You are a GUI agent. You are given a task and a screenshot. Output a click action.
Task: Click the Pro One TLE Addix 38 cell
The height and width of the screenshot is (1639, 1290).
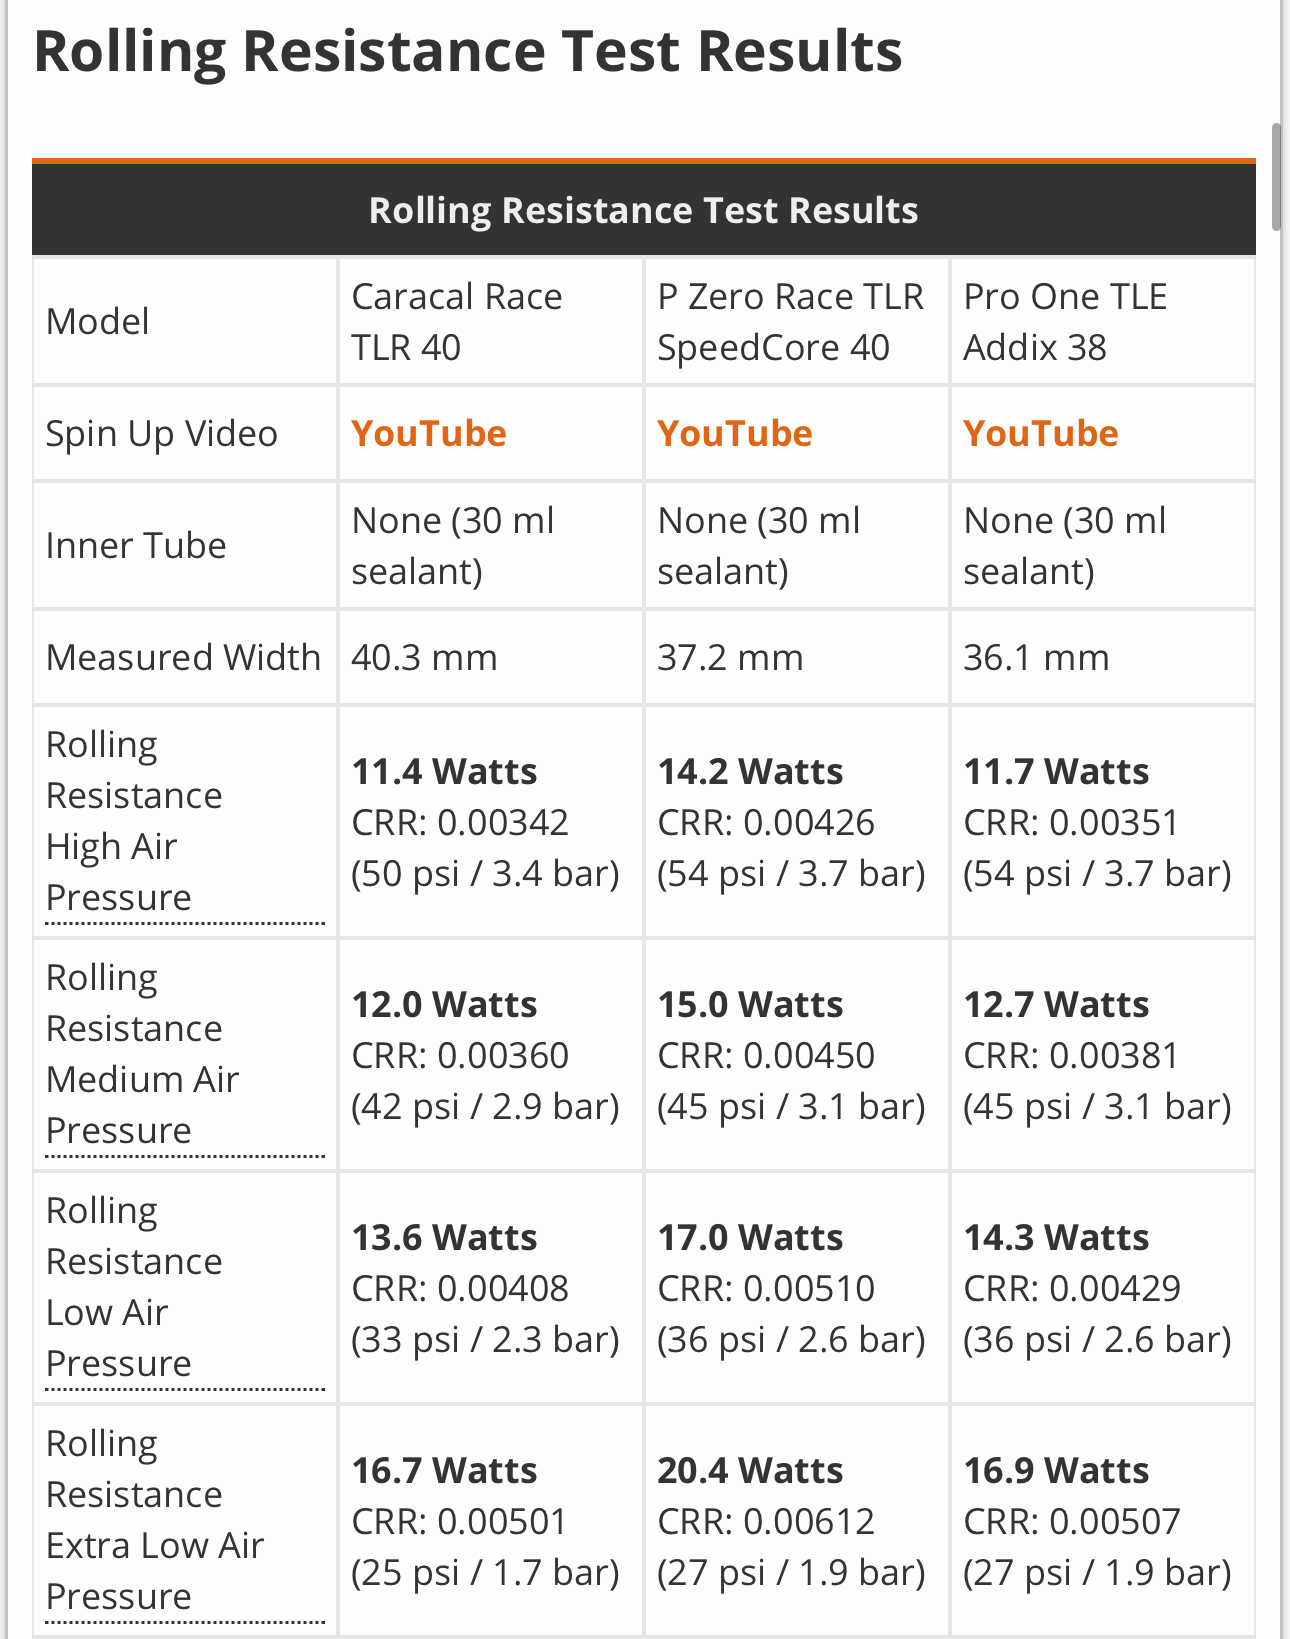point(1065,322)
